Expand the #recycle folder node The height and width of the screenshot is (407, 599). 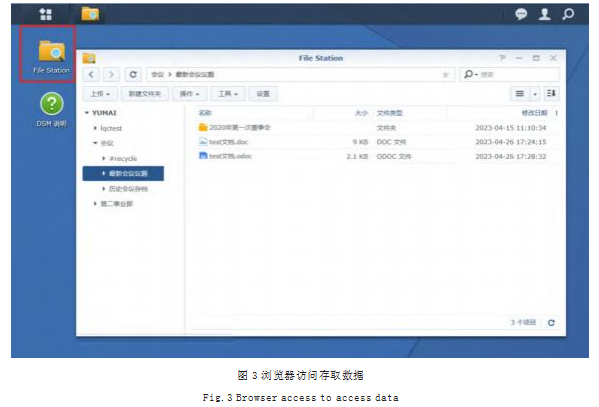coord(104,158)
